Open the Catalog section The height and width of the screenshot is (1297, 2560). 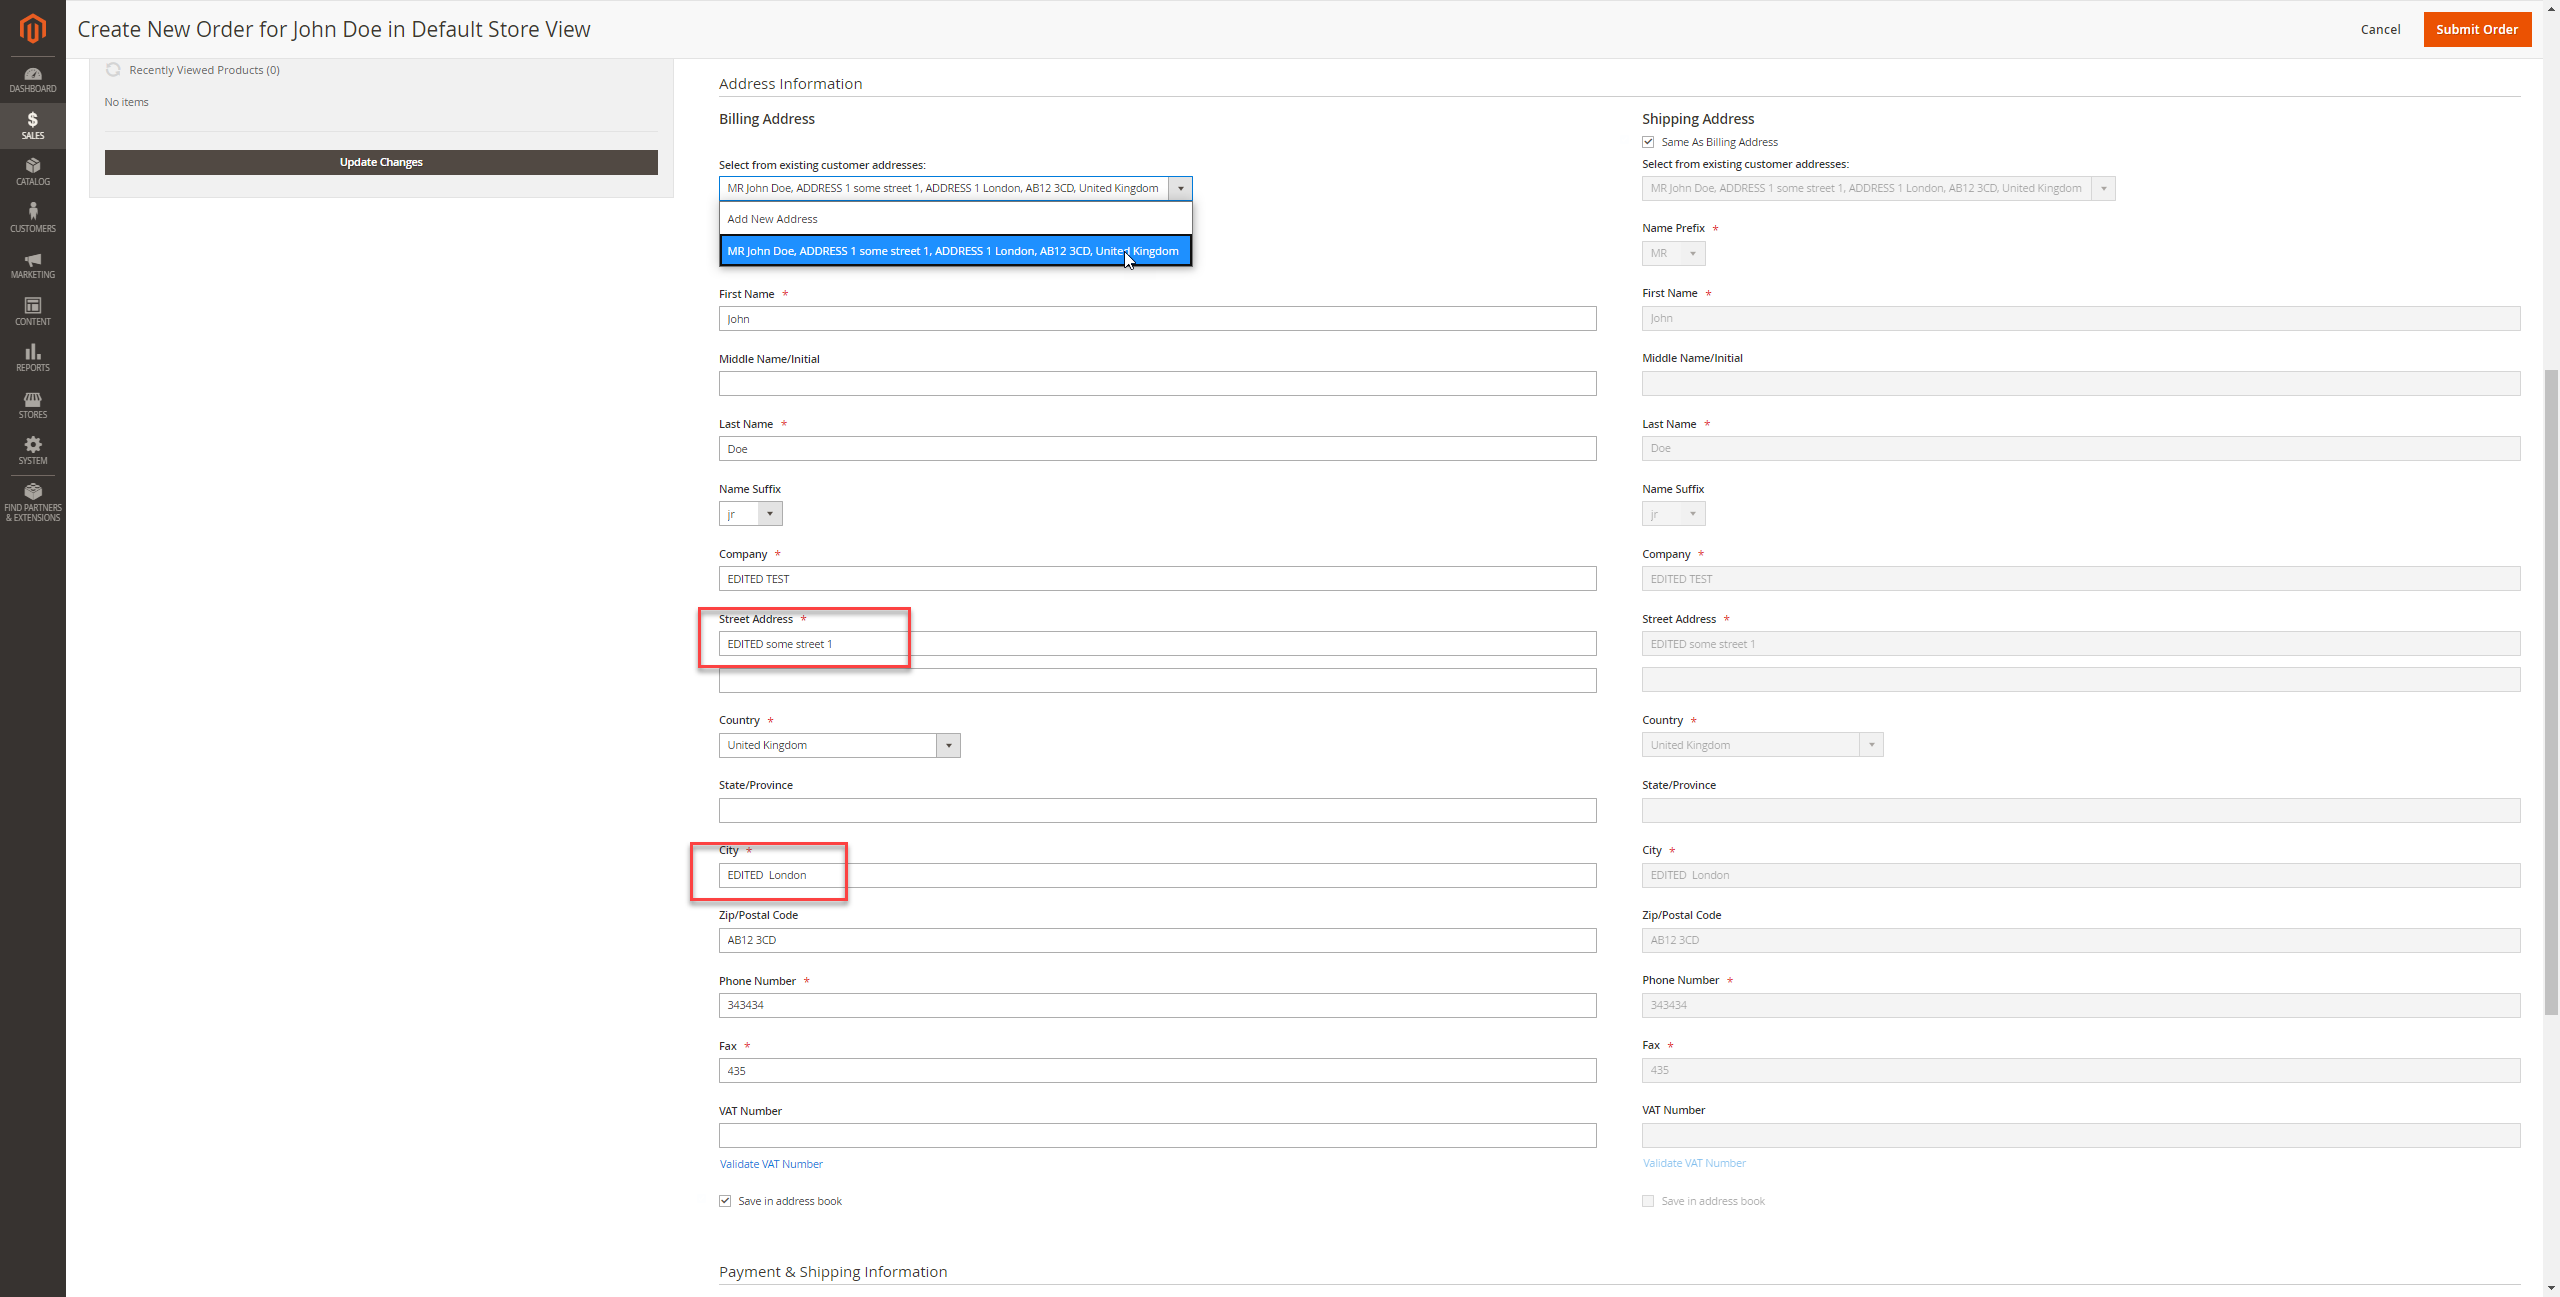click(33, 170)
